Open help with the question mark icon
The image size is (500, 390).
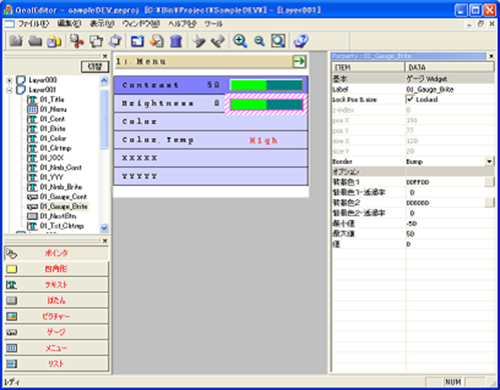point(301,41)
